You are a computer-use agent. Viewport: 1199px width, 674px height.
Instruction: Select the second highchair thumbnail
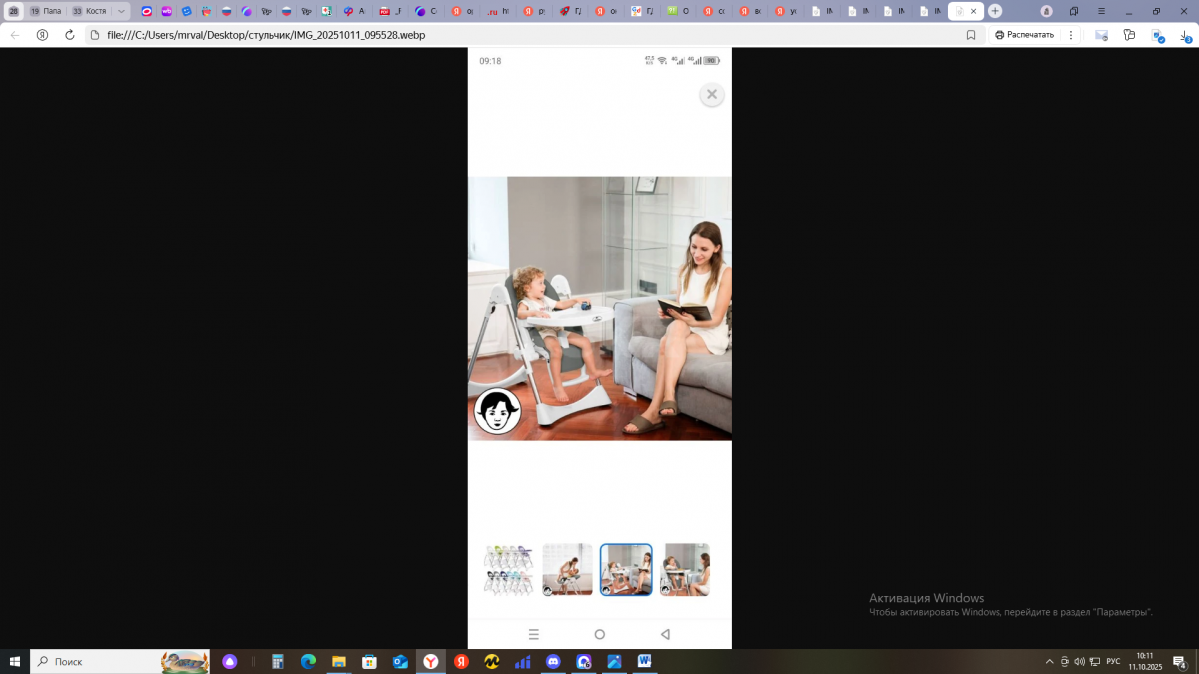pyautogui.click(x=567, y=570)
